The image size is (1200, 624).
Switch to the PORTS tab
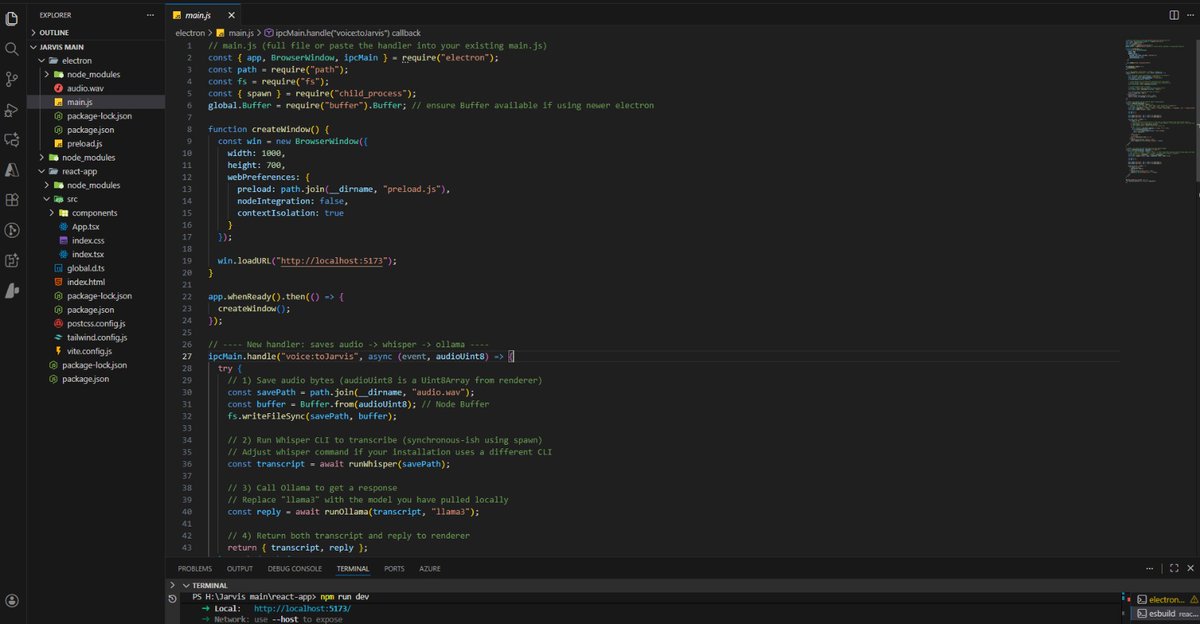[394, 568]
